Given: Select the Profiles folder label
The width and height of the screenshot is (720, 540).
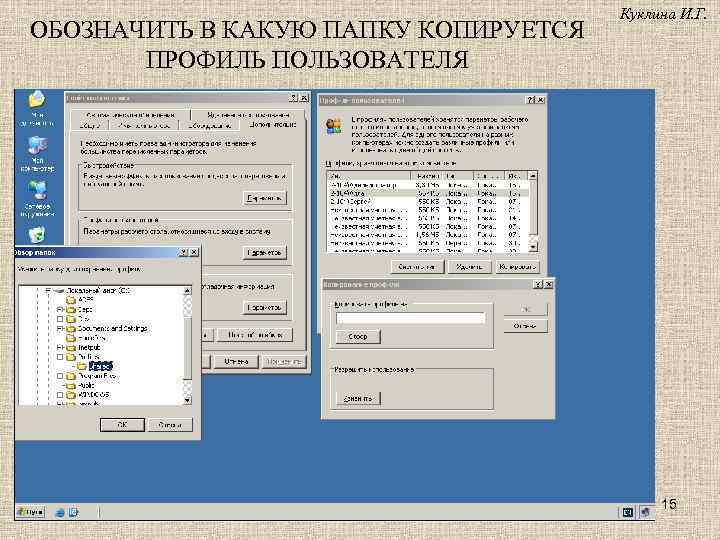Looking at the screenshot, I should point(89,357).
